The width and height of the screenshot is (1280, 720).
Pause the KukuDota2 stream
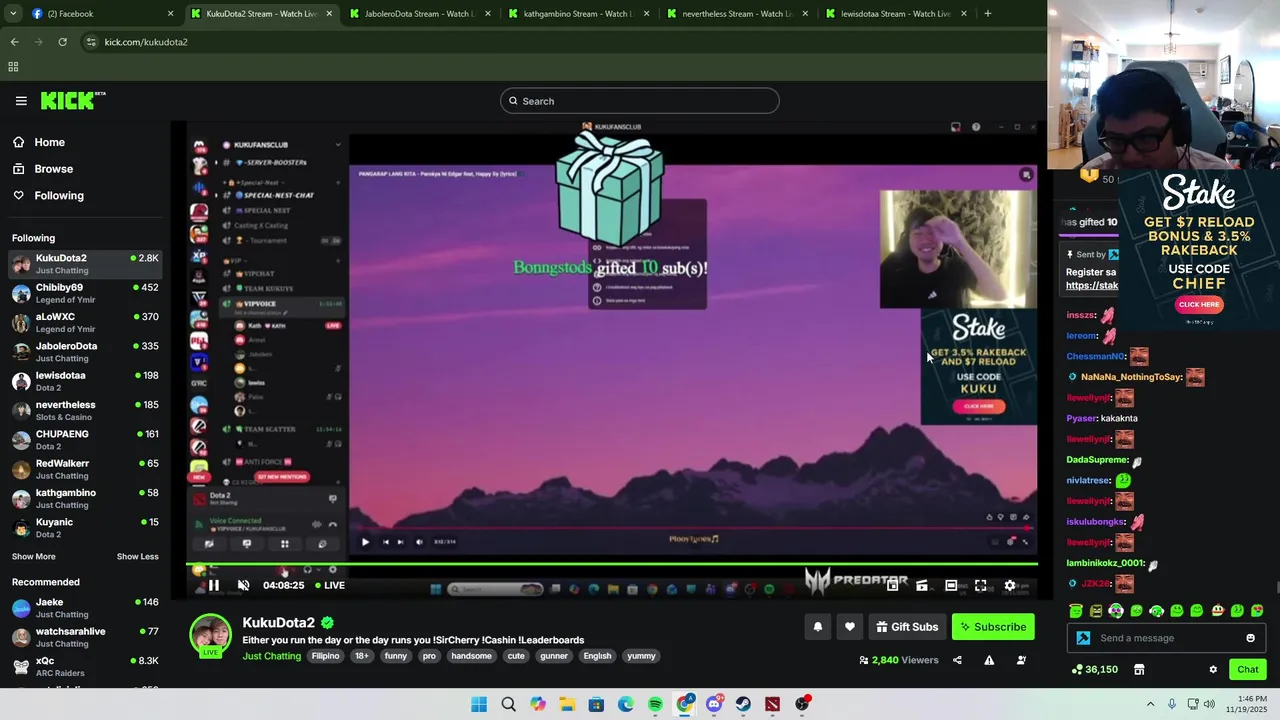pos(213,585)
